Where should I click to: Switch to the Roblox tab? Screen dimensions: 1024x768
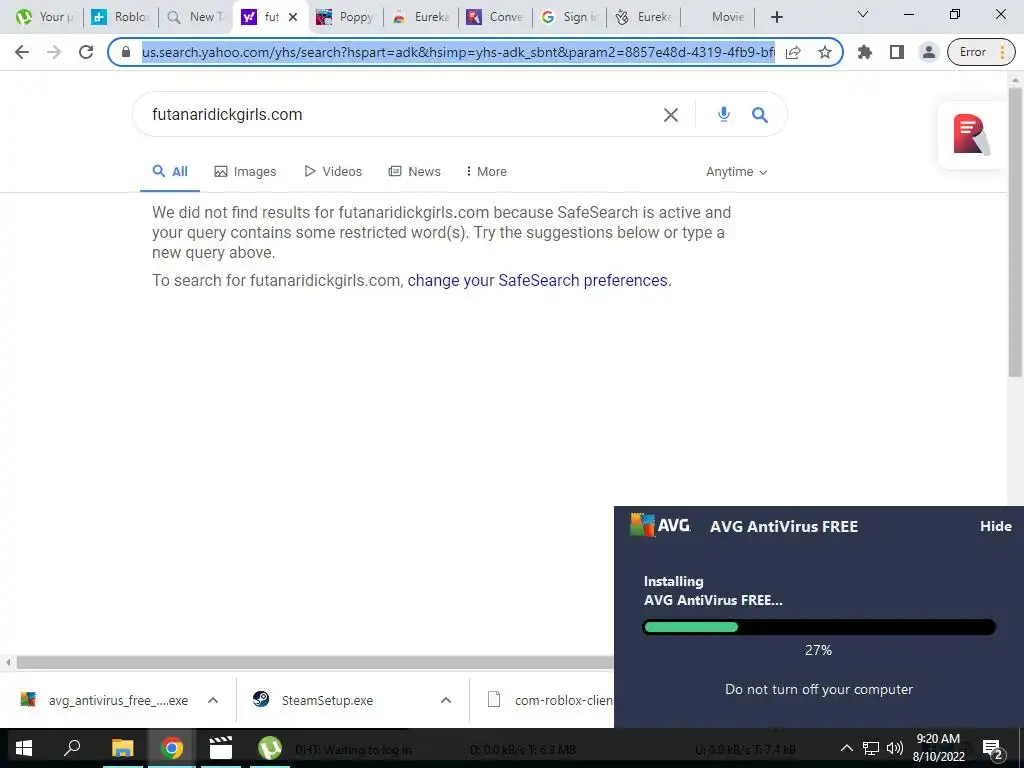coord(121,18)
